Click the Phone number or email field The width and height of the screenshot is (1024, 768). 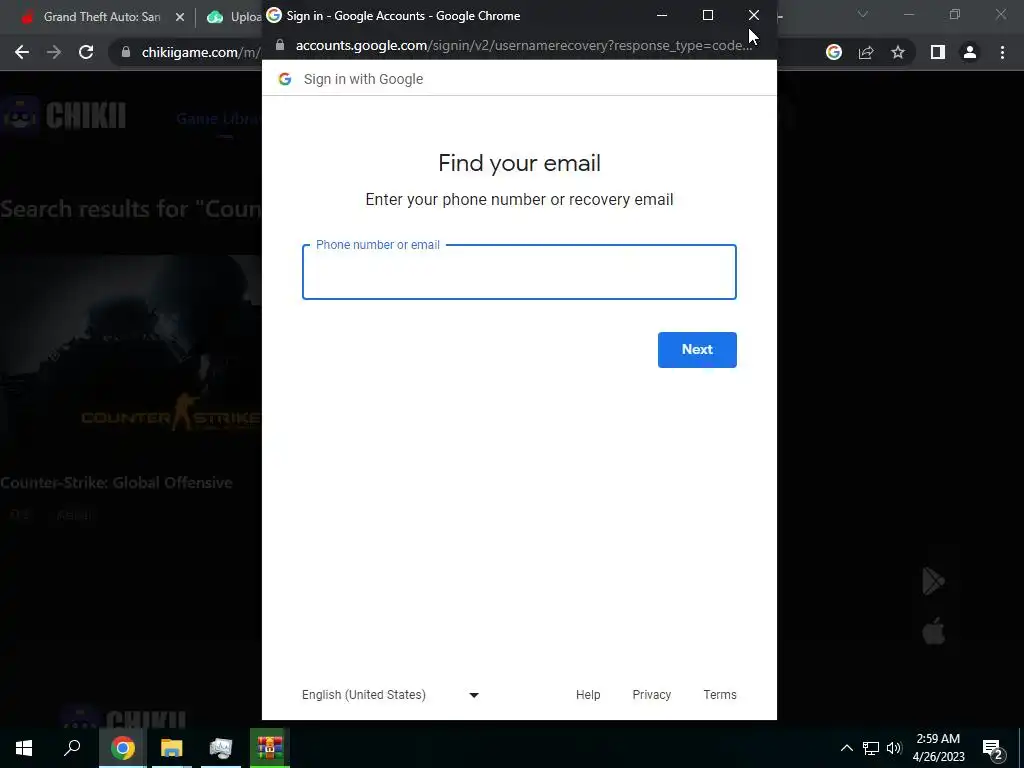[519, 272]
